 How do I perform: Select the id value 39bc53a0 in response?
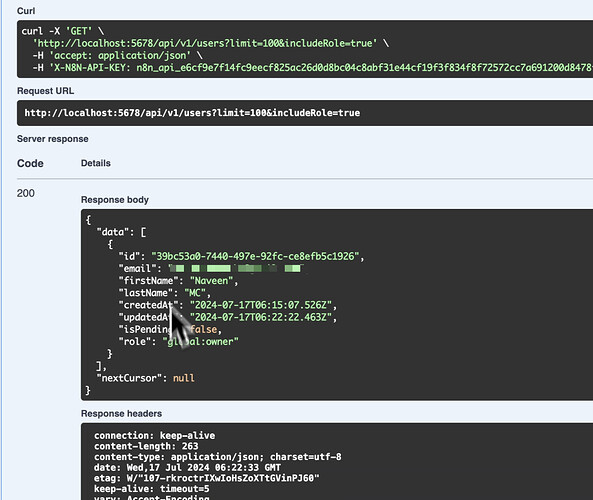[x=255, y=256]
